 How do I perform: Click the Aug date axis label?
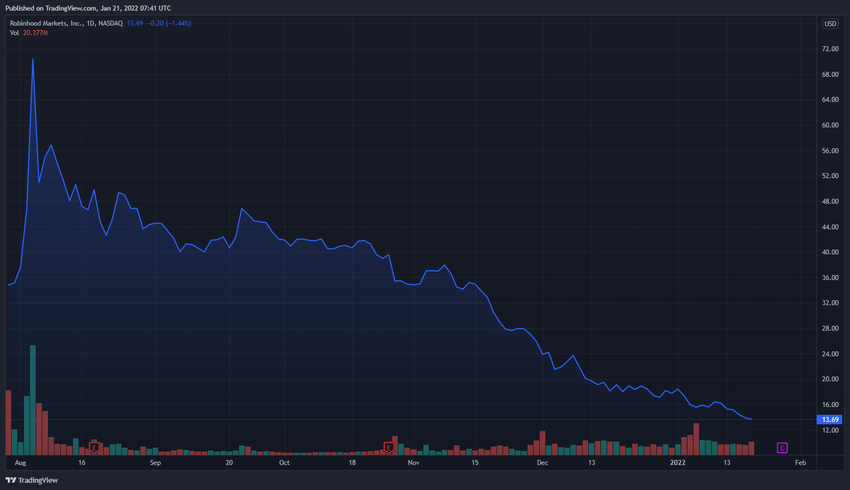coord(20,463)
